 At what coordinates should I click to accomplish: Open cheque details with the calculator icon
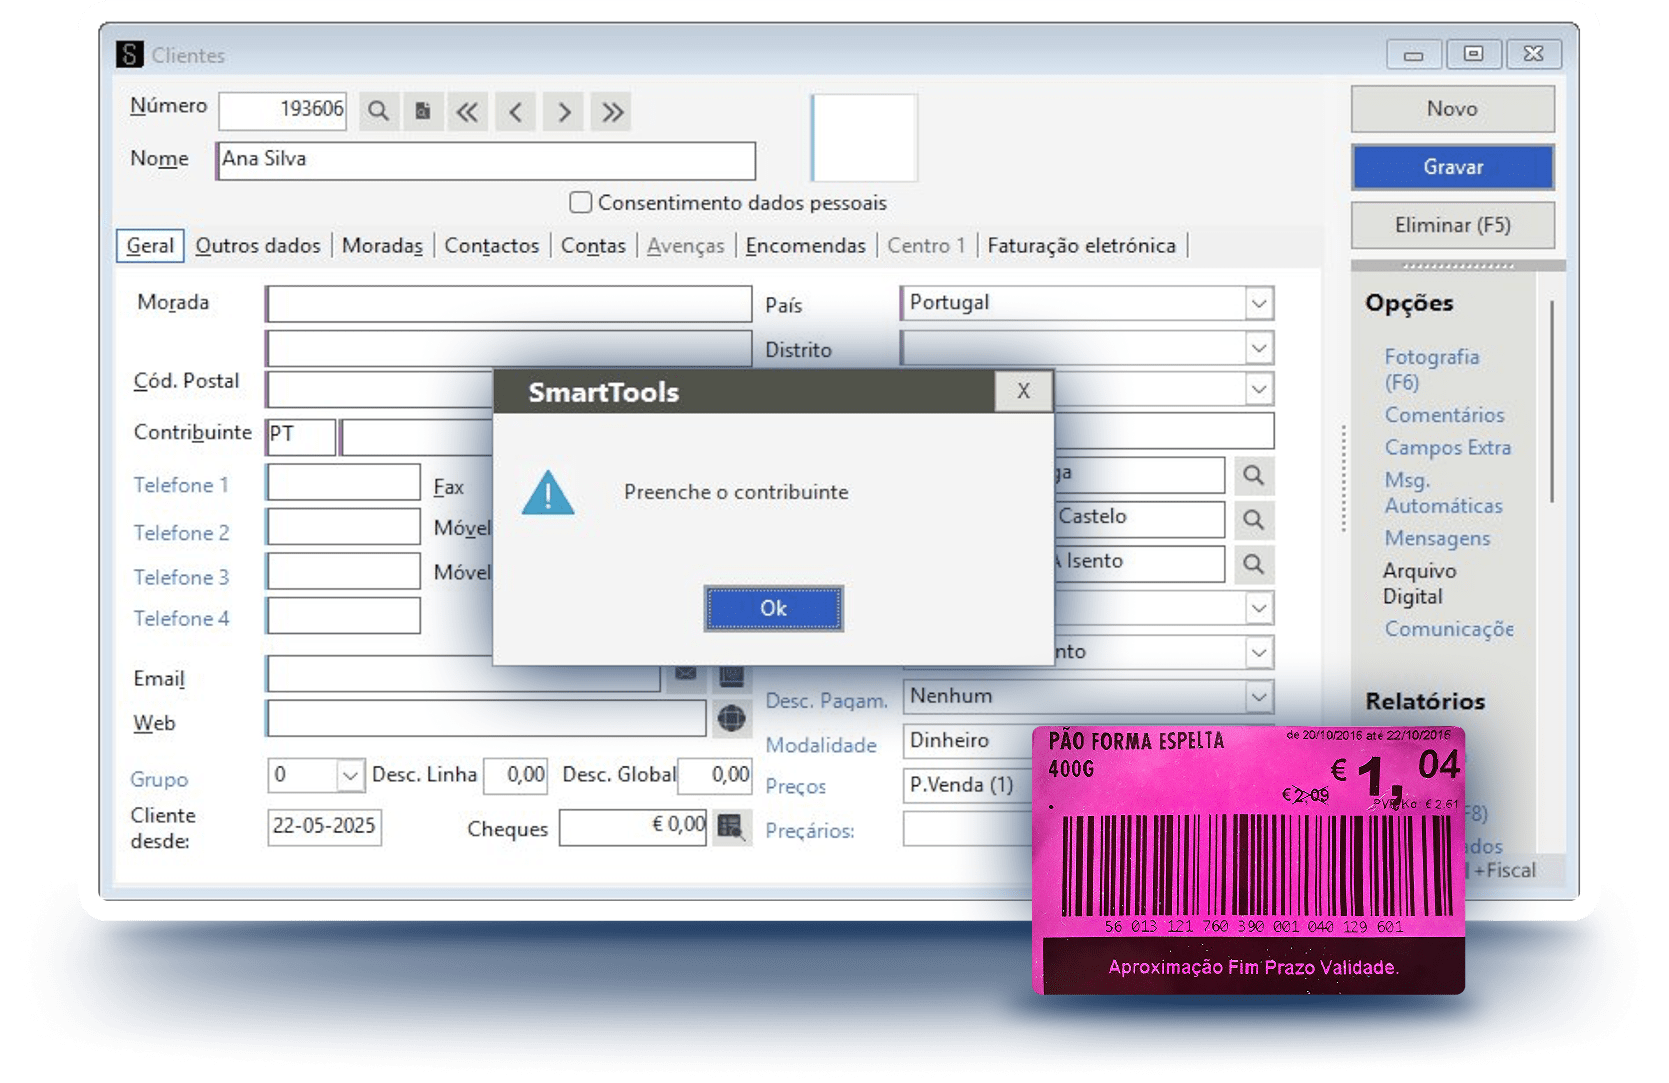pyautogui.click(x=733, y=827)
